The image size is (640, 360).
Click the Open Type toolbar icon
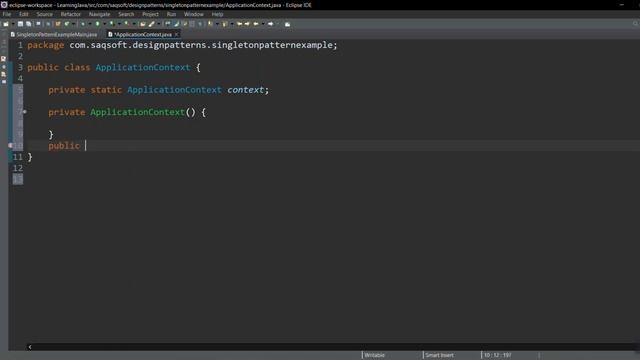pos(142,24)
